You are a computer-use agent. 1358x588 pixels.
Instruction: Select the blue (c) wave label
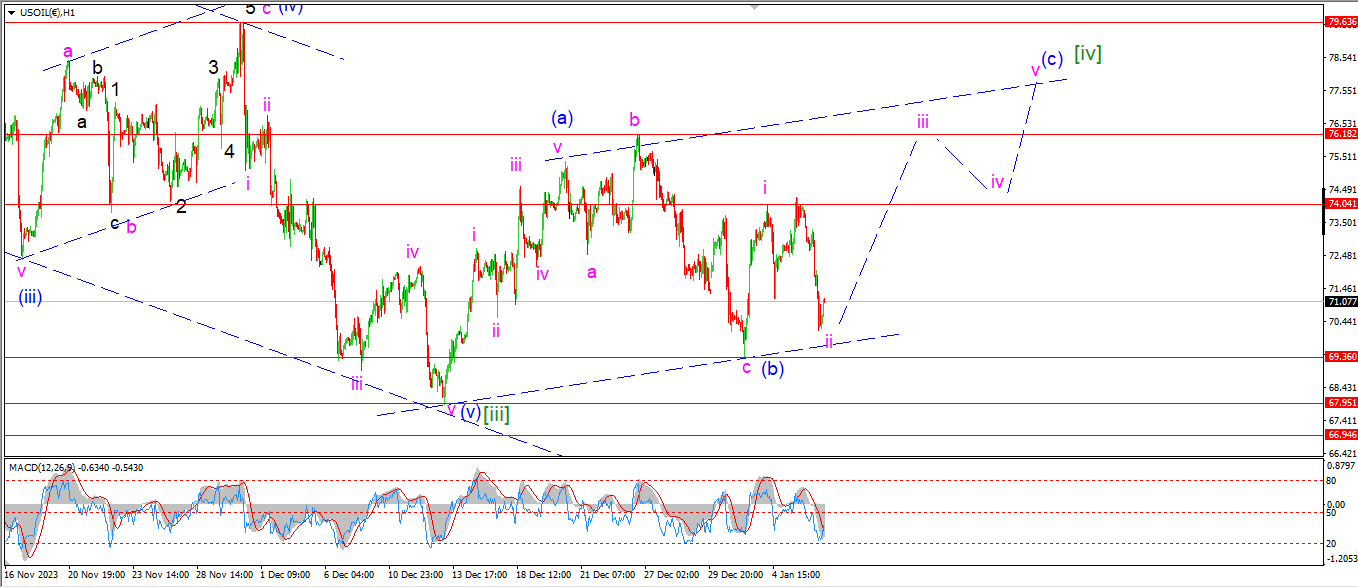click(x=1051, y=59)
